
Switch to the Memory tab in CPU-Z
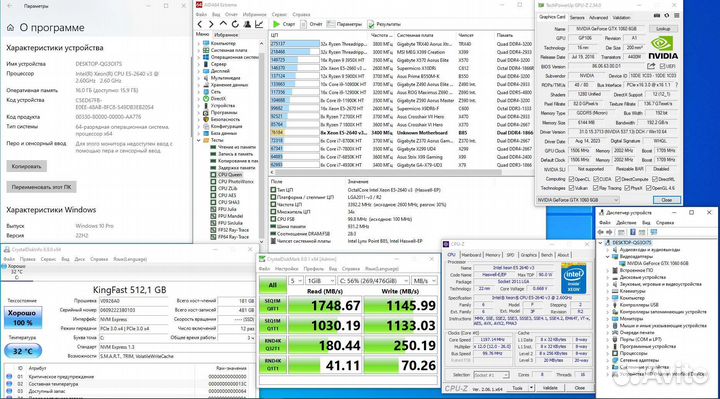pos(493,255)
